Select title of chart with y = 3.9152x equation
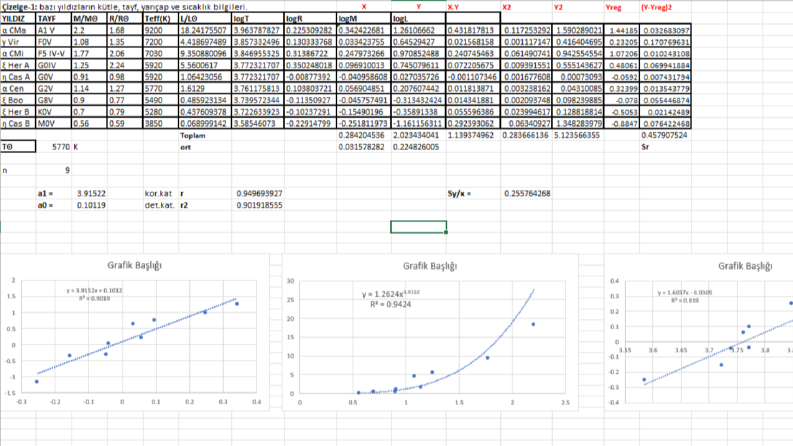793x446 pixels. pos(135,265)
